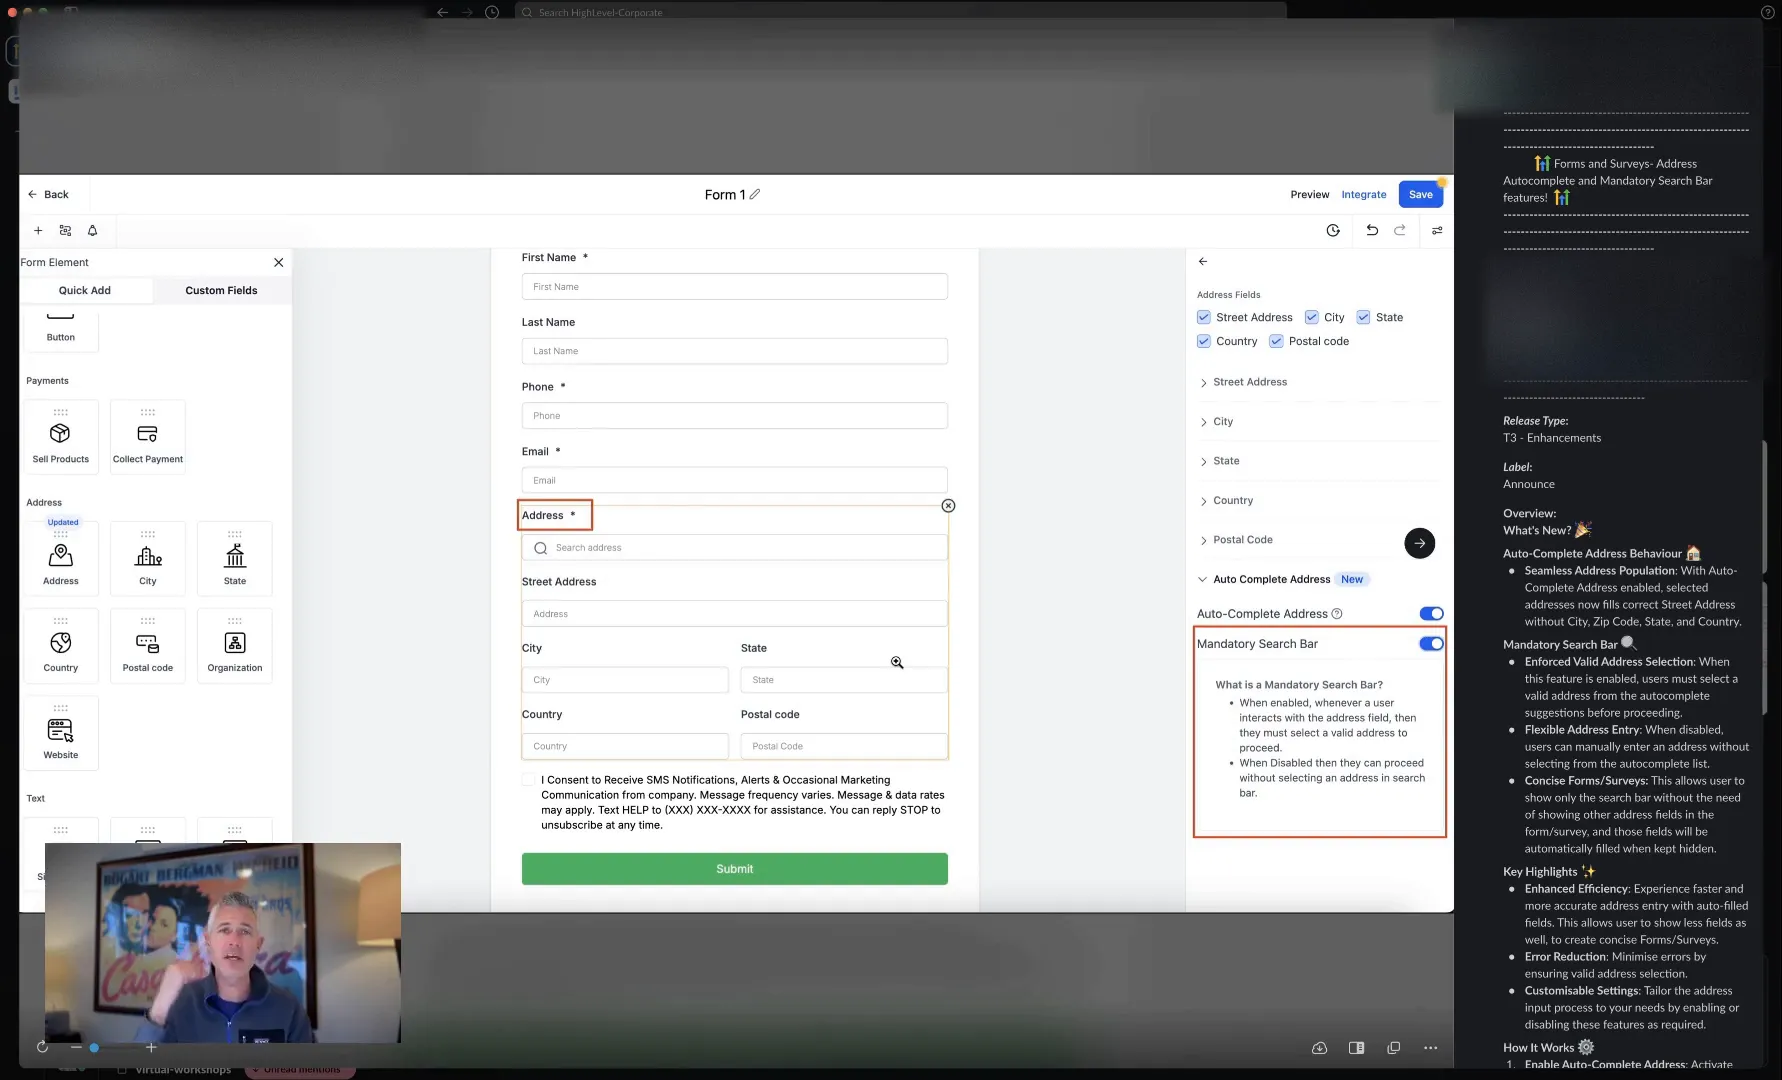
Task: Open the form Preview
Action: pyautogui.click(x=1309, y=194)
